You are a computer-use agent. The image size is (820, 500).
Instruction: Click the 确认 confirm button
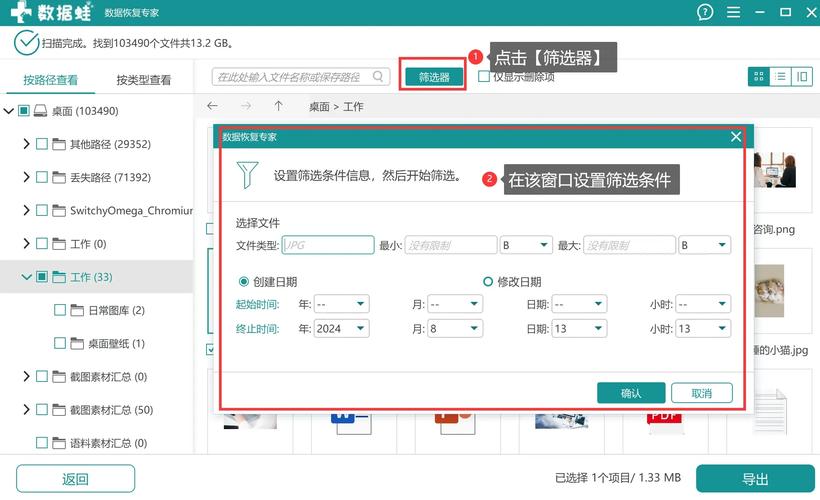(x=631, y=393)
